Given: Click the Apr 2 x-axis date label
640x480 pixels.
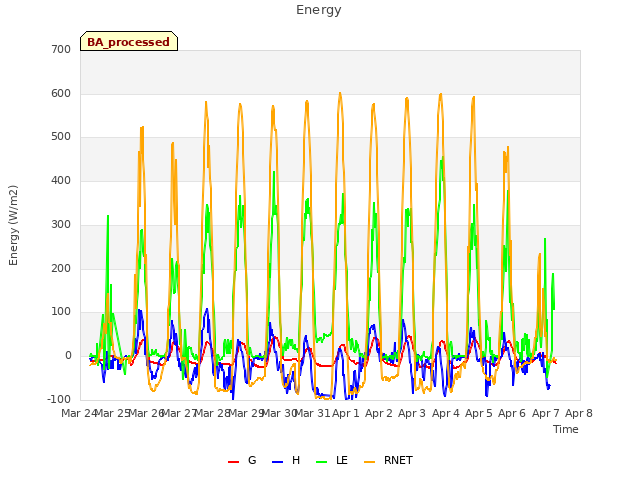Looking at the screenshot, I should (x=379, y=413).
